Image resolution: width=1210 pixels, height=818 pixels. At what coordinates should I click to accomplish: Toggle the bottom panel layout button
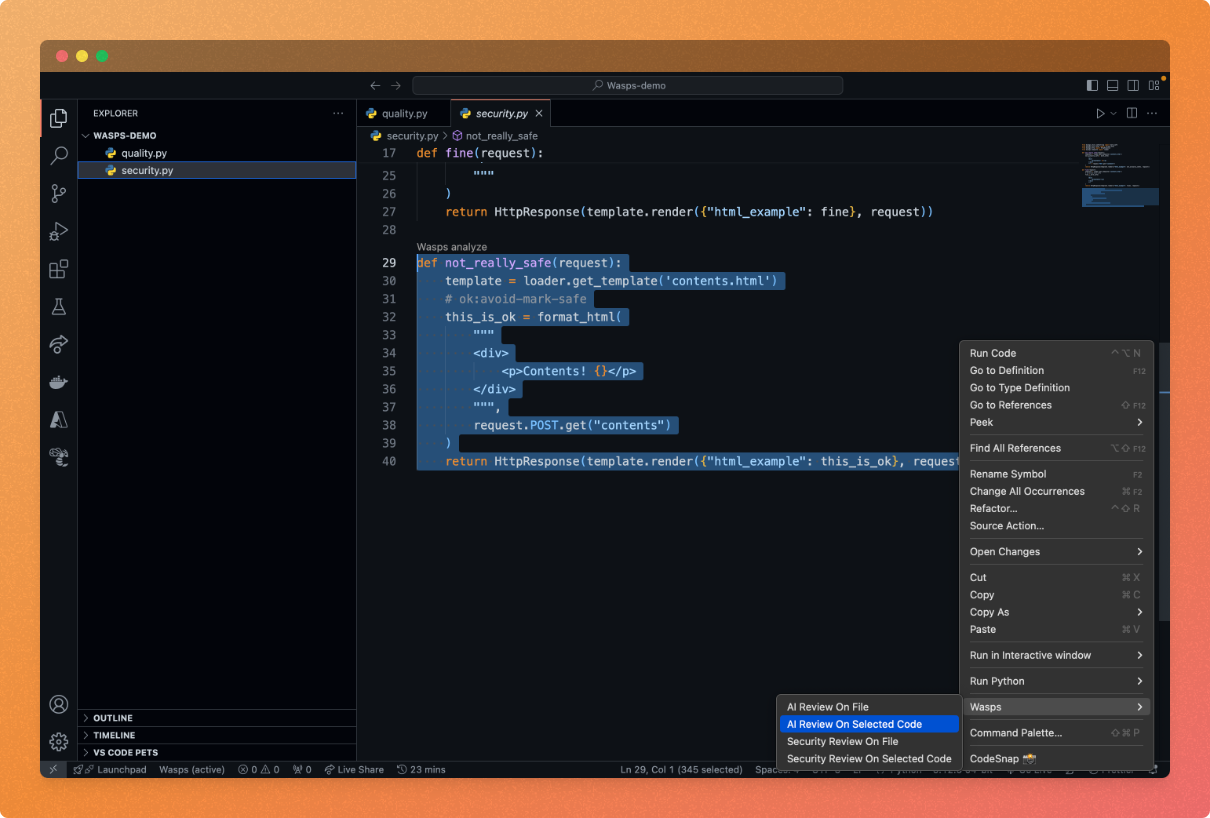tap(1112, 86)
